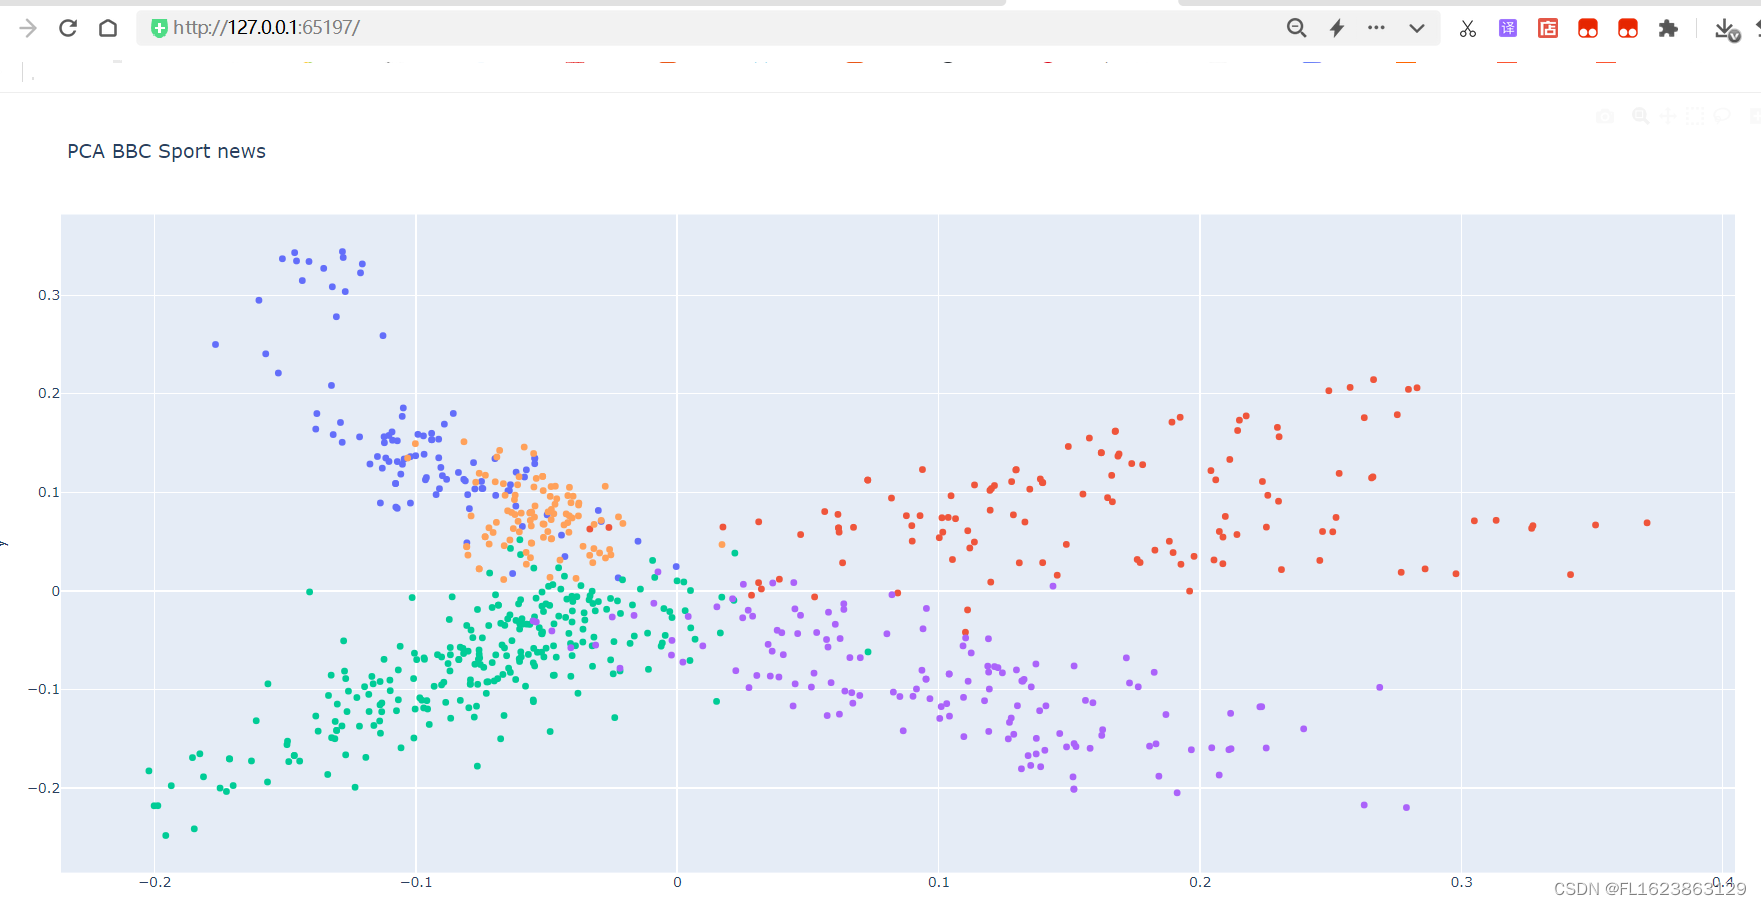Screen dimensions: 1761x905
Task: Go to the browser home page
Action: click(108, 28)
